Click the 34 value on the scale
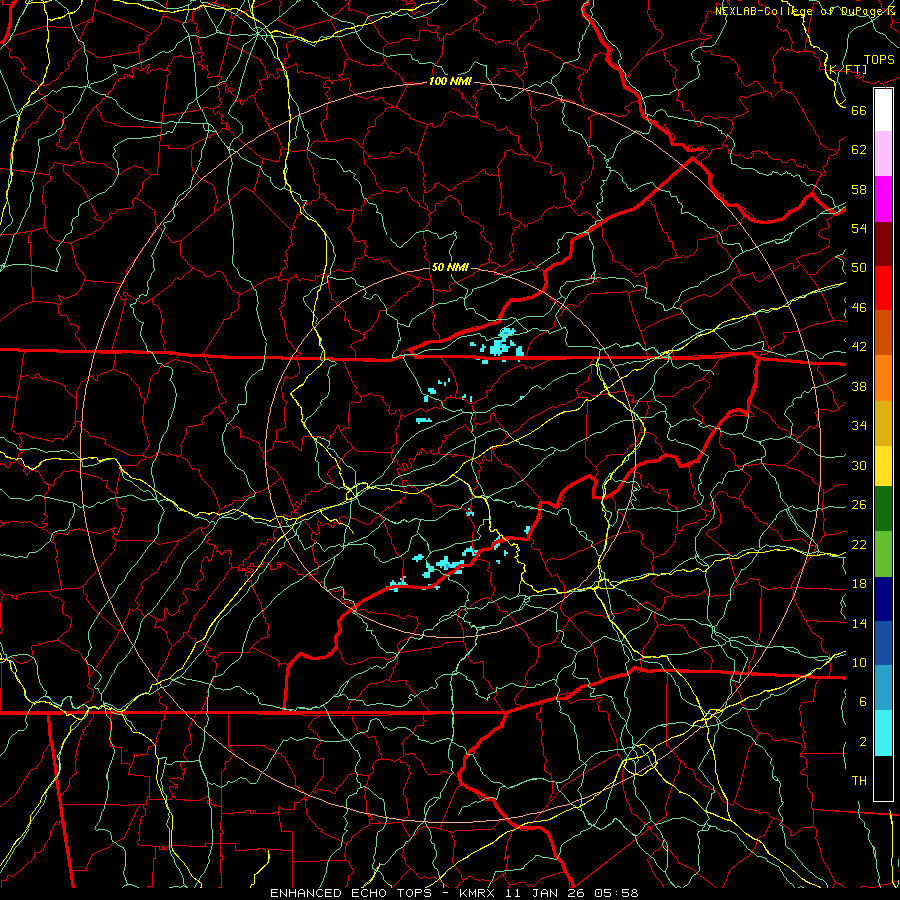 (859, 426)
